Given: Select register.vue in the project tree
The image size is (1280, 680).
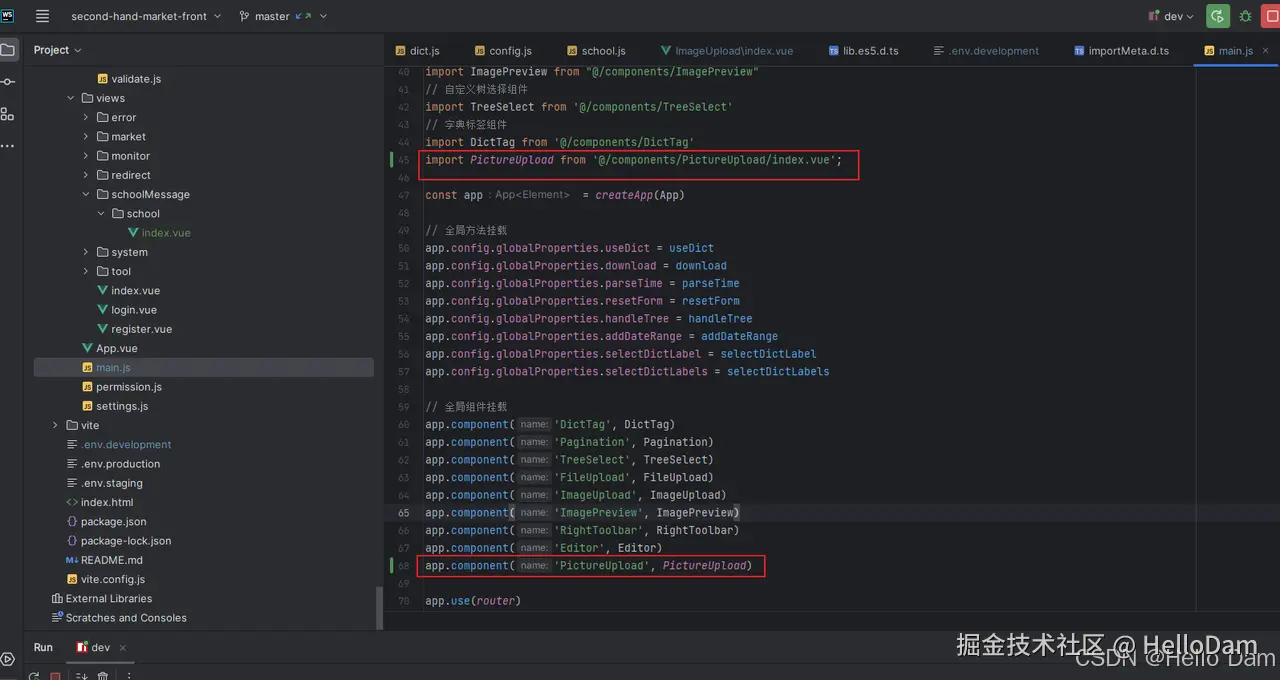Looking at the screenshot, I should tap(141, 329).
